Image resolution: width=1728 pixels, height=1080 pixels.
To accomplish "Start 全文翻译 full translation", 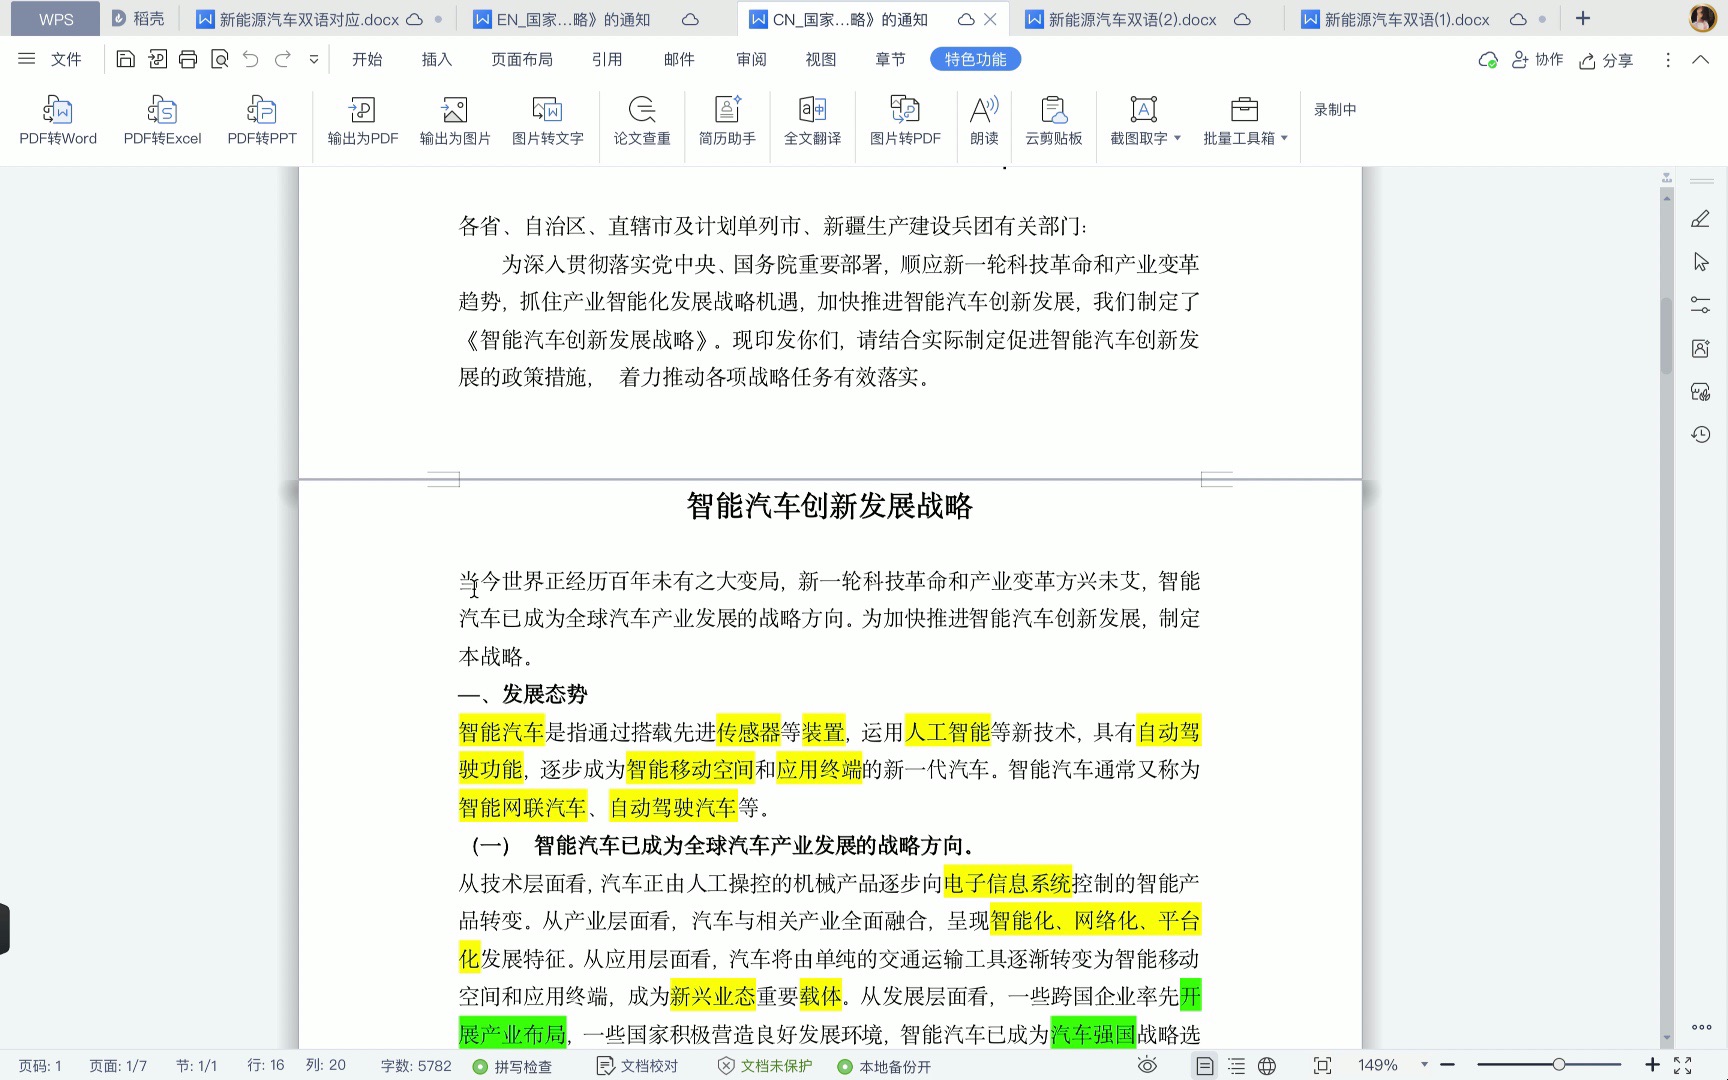I will [812, 121].
